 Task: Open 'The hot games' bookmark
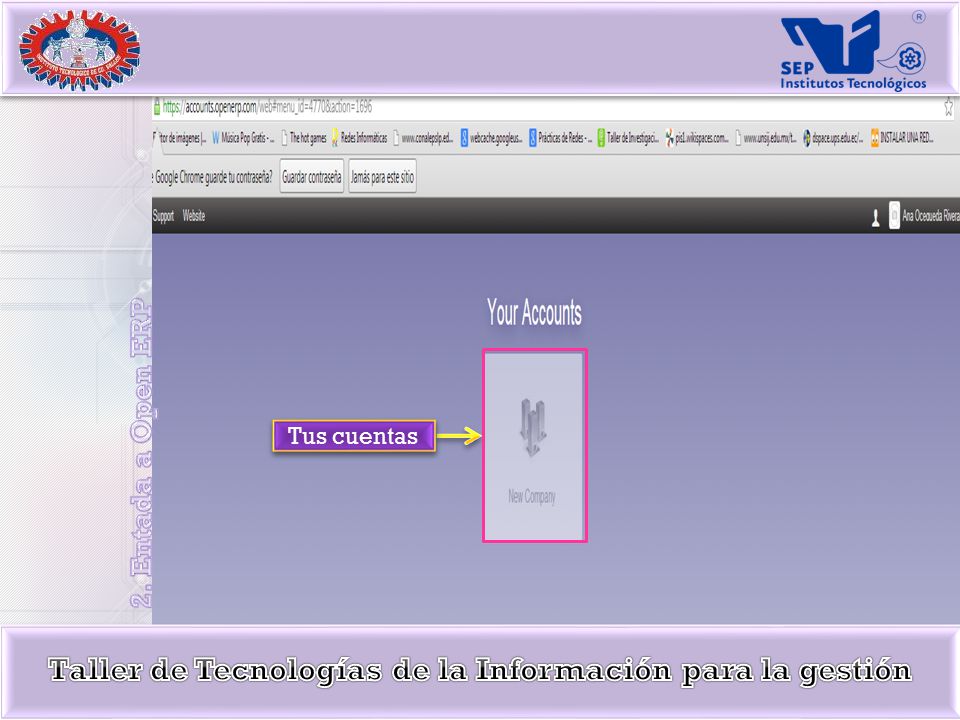pyautogui.click(x=304, y=138)
